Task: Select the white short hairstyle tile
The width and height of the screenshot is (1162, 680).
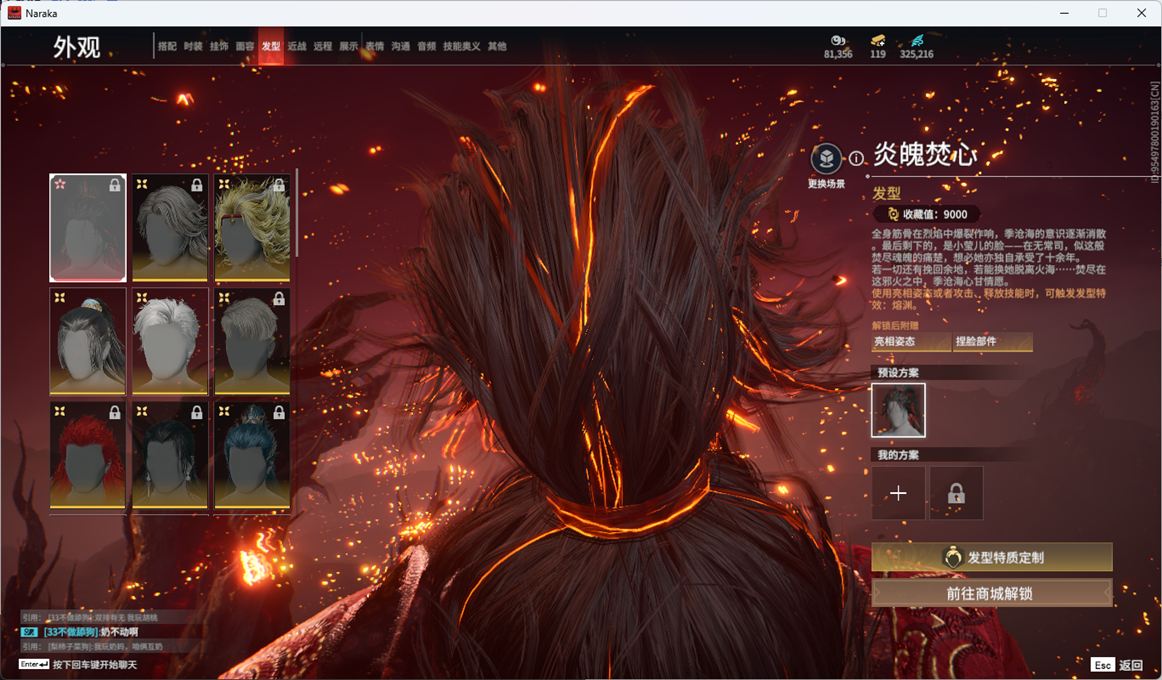Action: [x=170, y=341]
